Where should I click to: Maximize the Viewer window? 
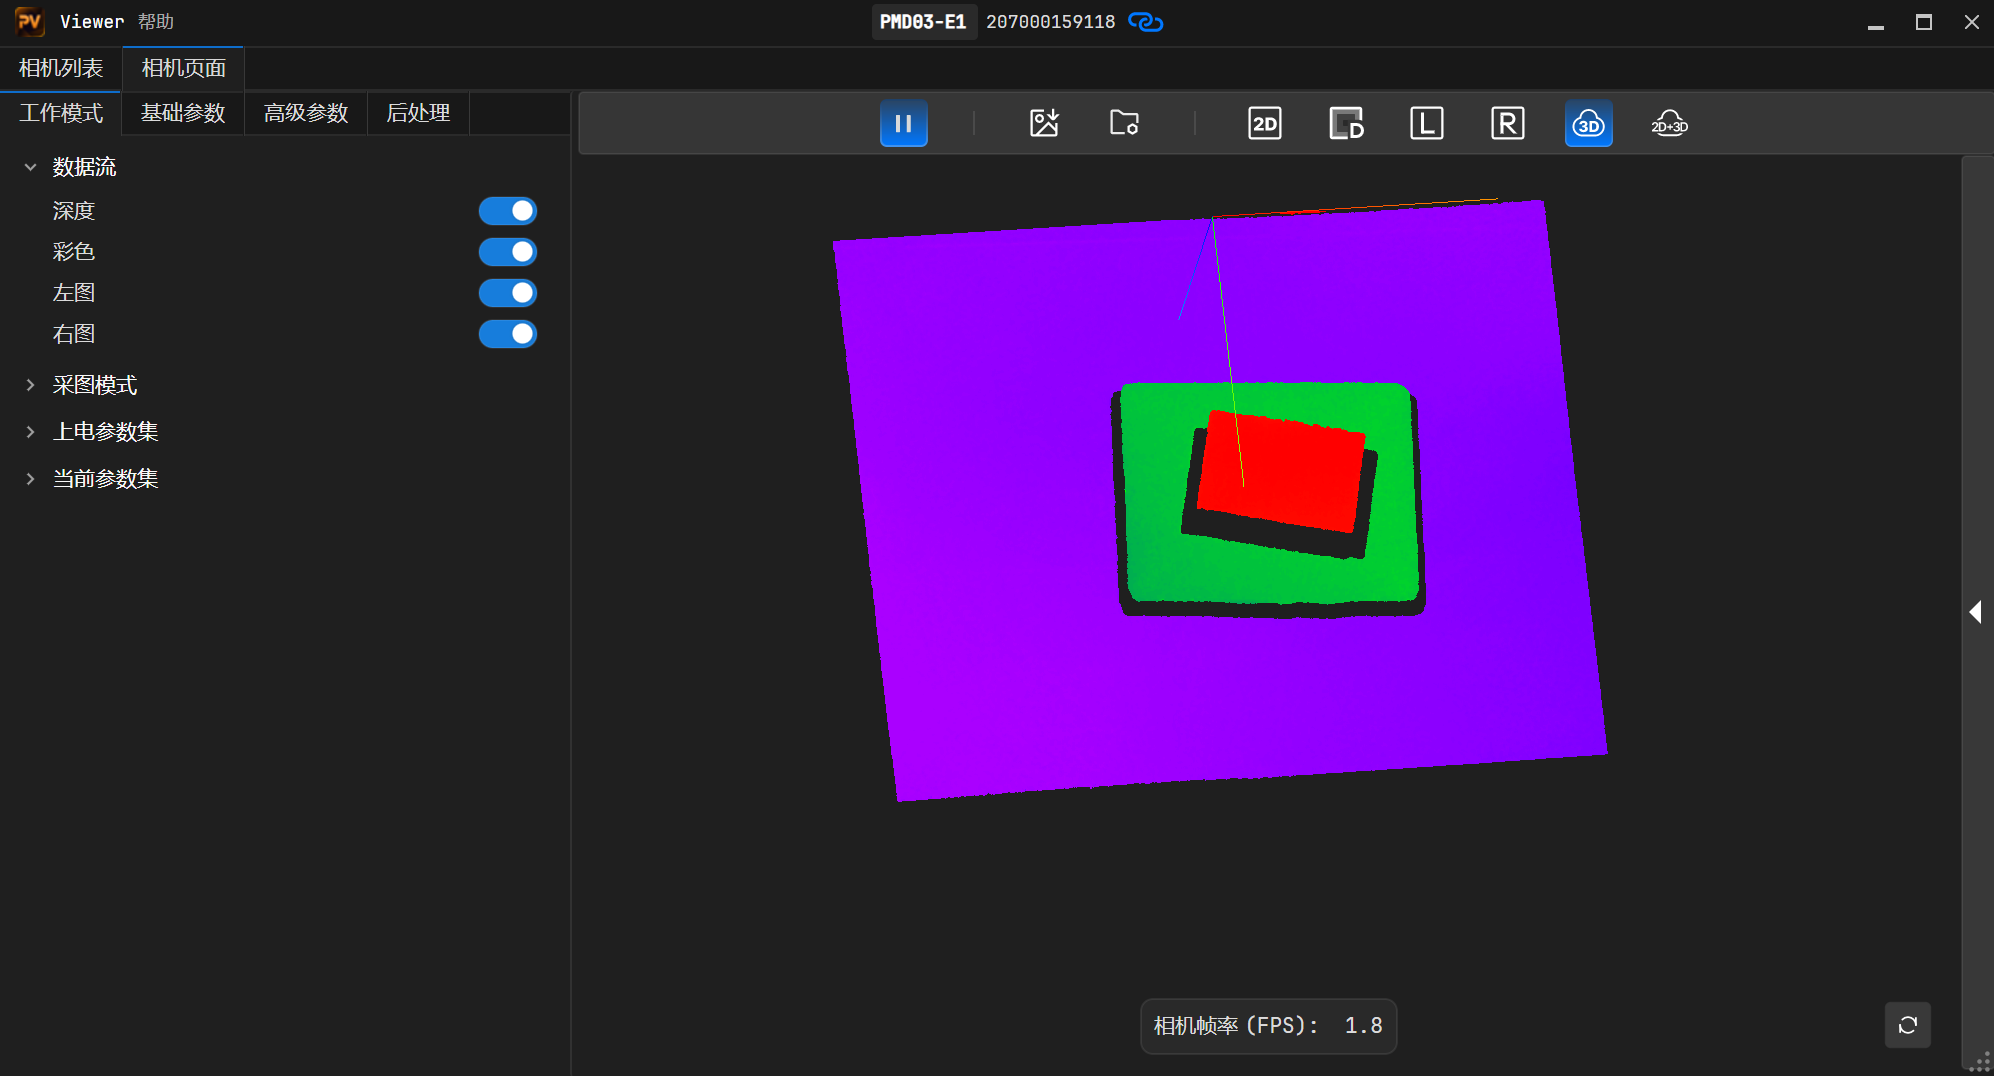pyautogui.click(x=1924, y=22)
